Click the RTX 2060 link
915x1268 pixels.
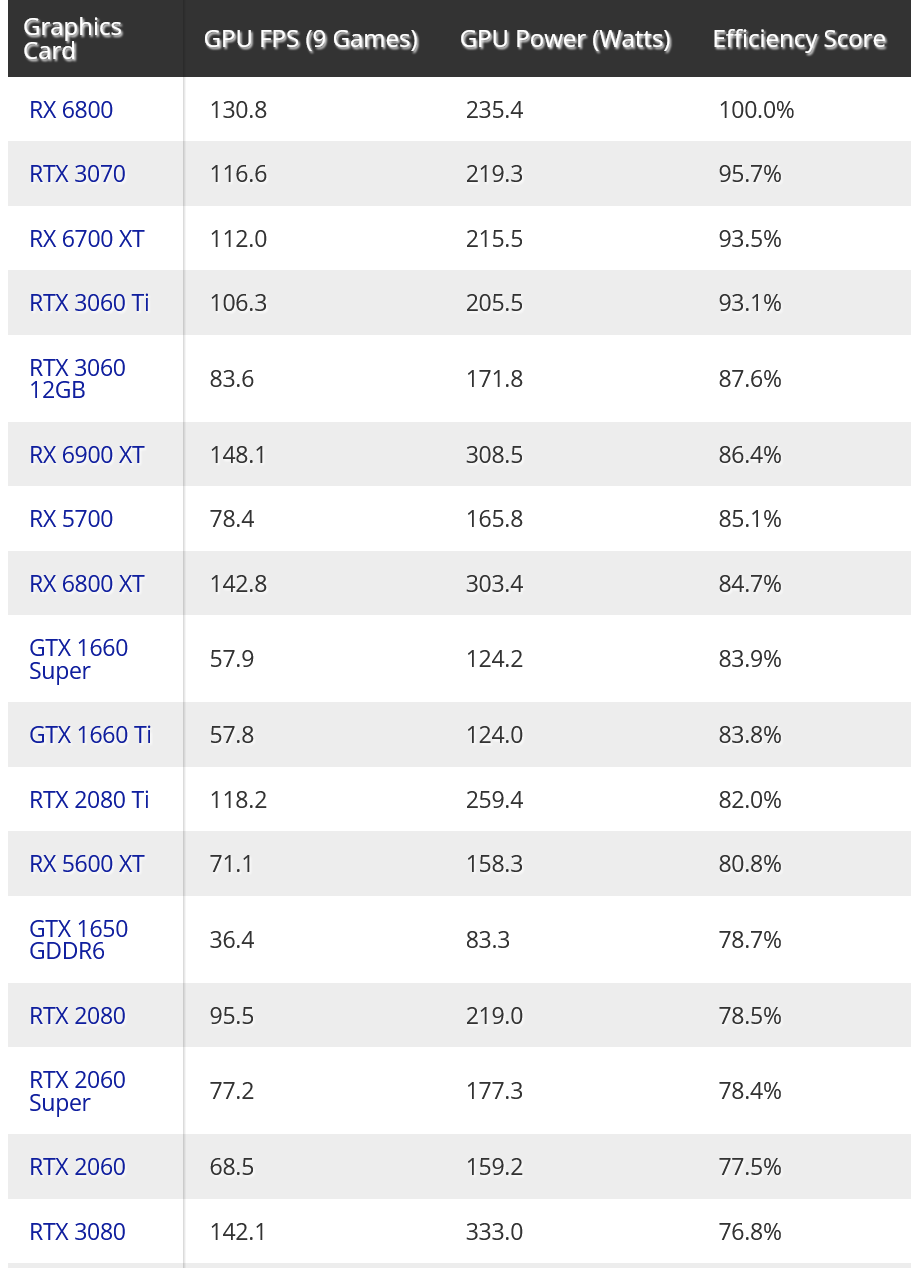[77, 1167]
